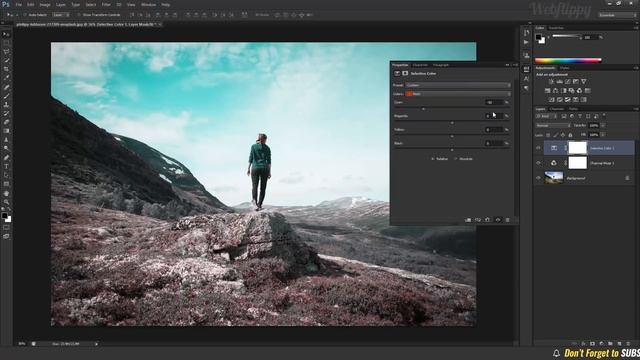Open the Auto-Select Layer dropdown
The image size is (640, 360).
coord(61,15)
